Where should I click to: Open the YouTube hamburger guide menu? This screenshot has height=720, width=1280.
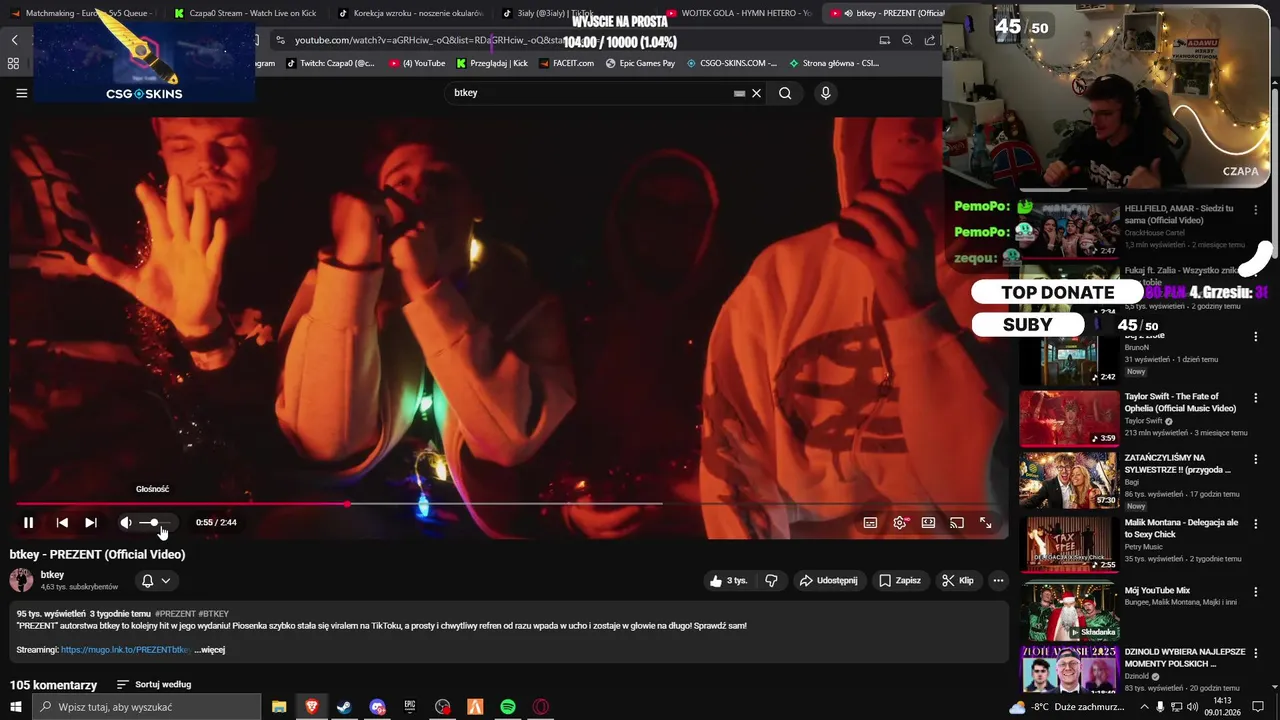21,93
